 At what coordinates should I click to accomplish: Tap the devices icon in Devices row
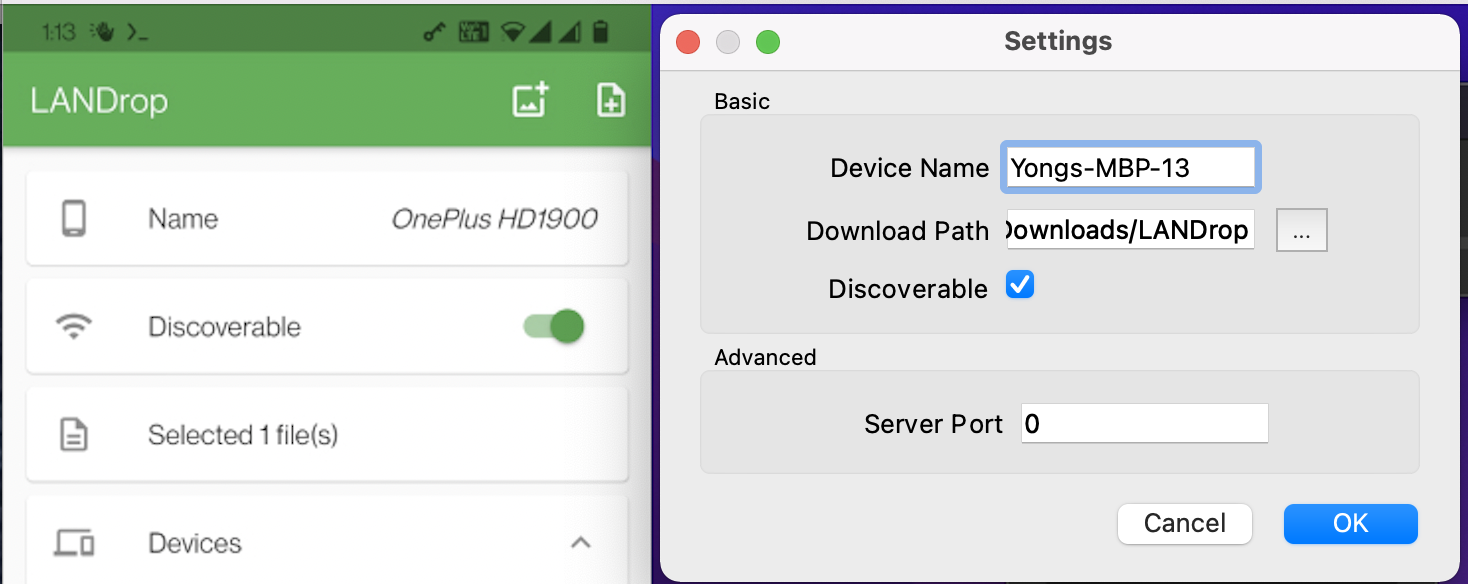(x=74, y=543)
